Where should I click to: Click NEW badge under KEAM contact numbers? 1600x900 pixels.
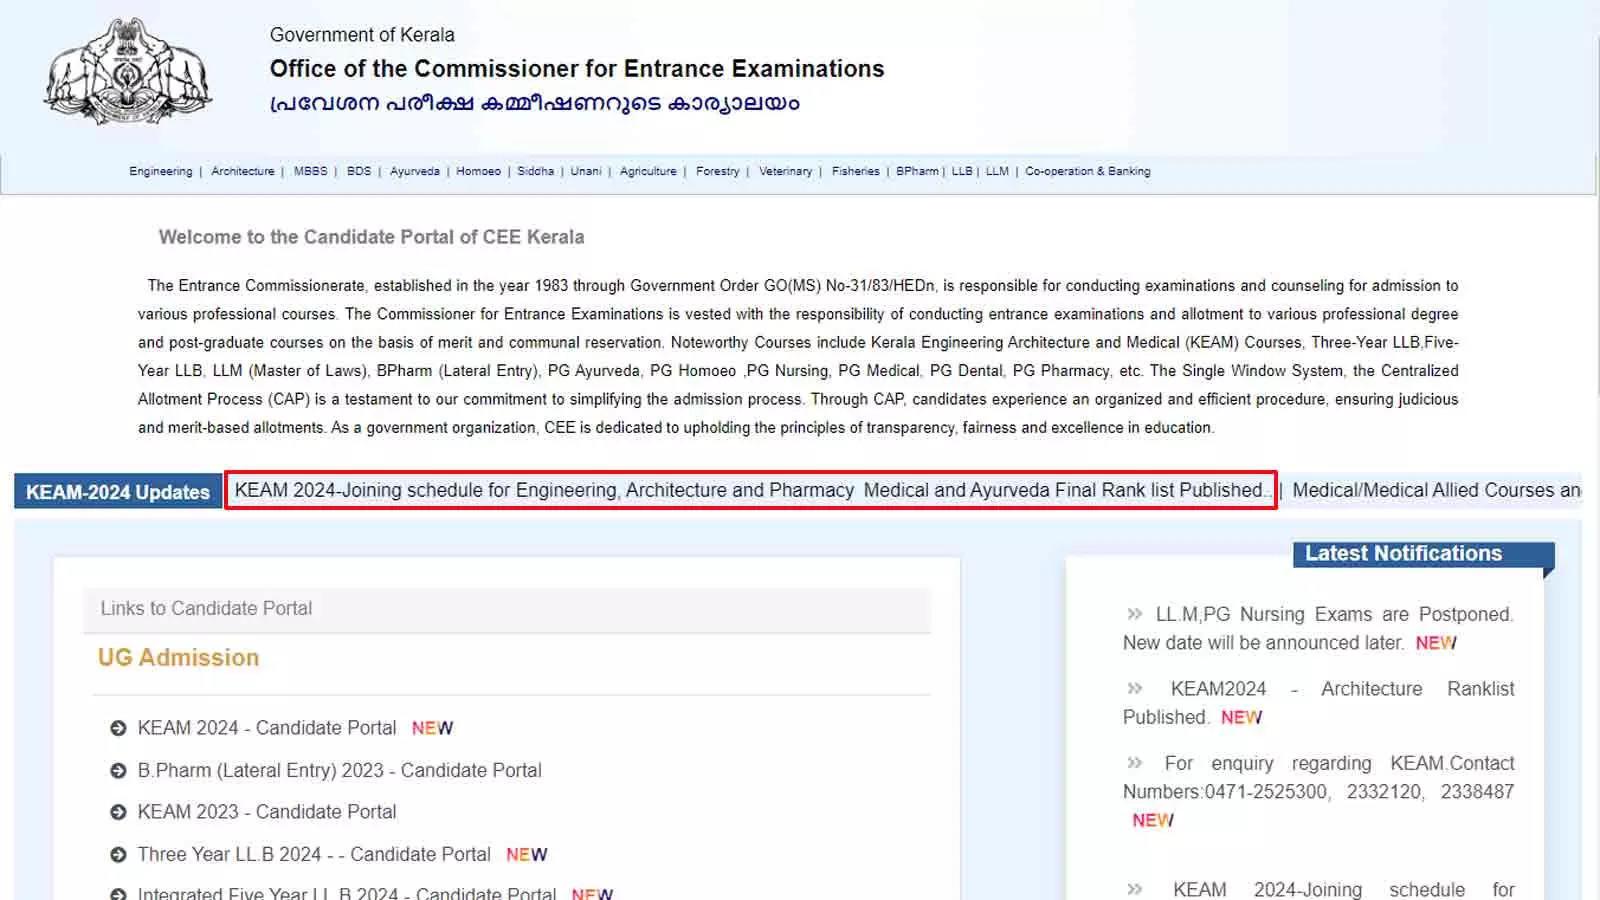click(1152, 821)
